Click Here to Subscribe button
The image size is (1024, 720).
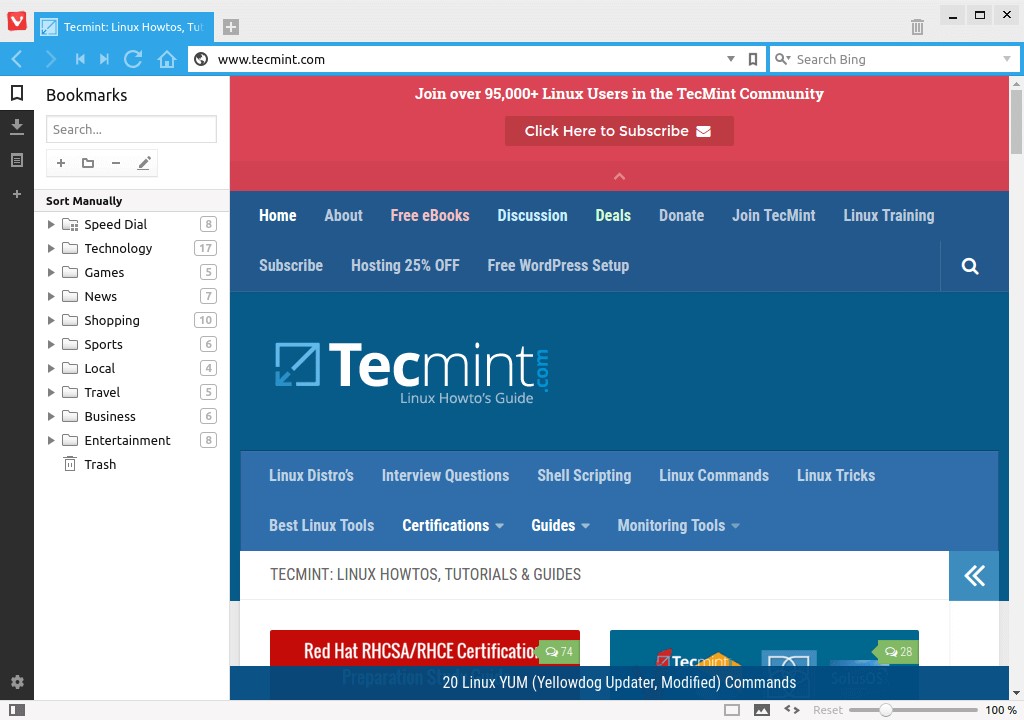coord(619,131)
